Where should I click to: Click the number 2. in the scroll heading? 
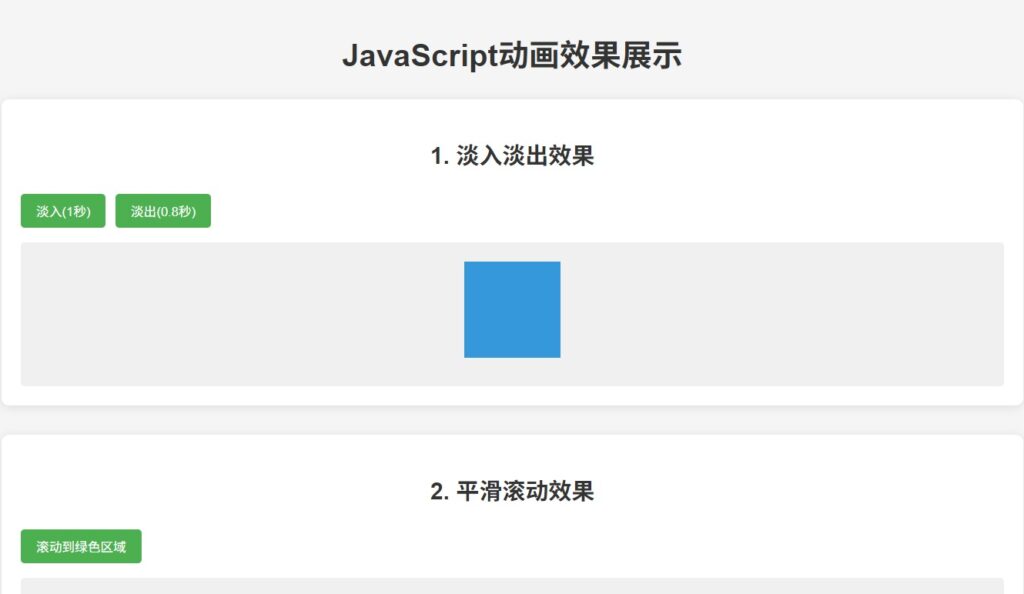(439, 491)
